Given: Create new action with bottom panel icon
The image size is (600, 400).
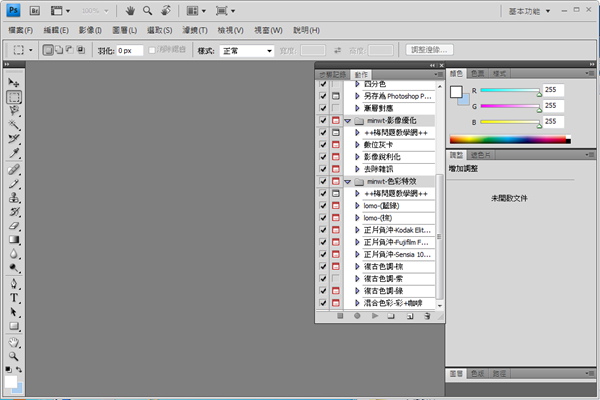Looking at the screenshot, I should [x=409, y=315].
